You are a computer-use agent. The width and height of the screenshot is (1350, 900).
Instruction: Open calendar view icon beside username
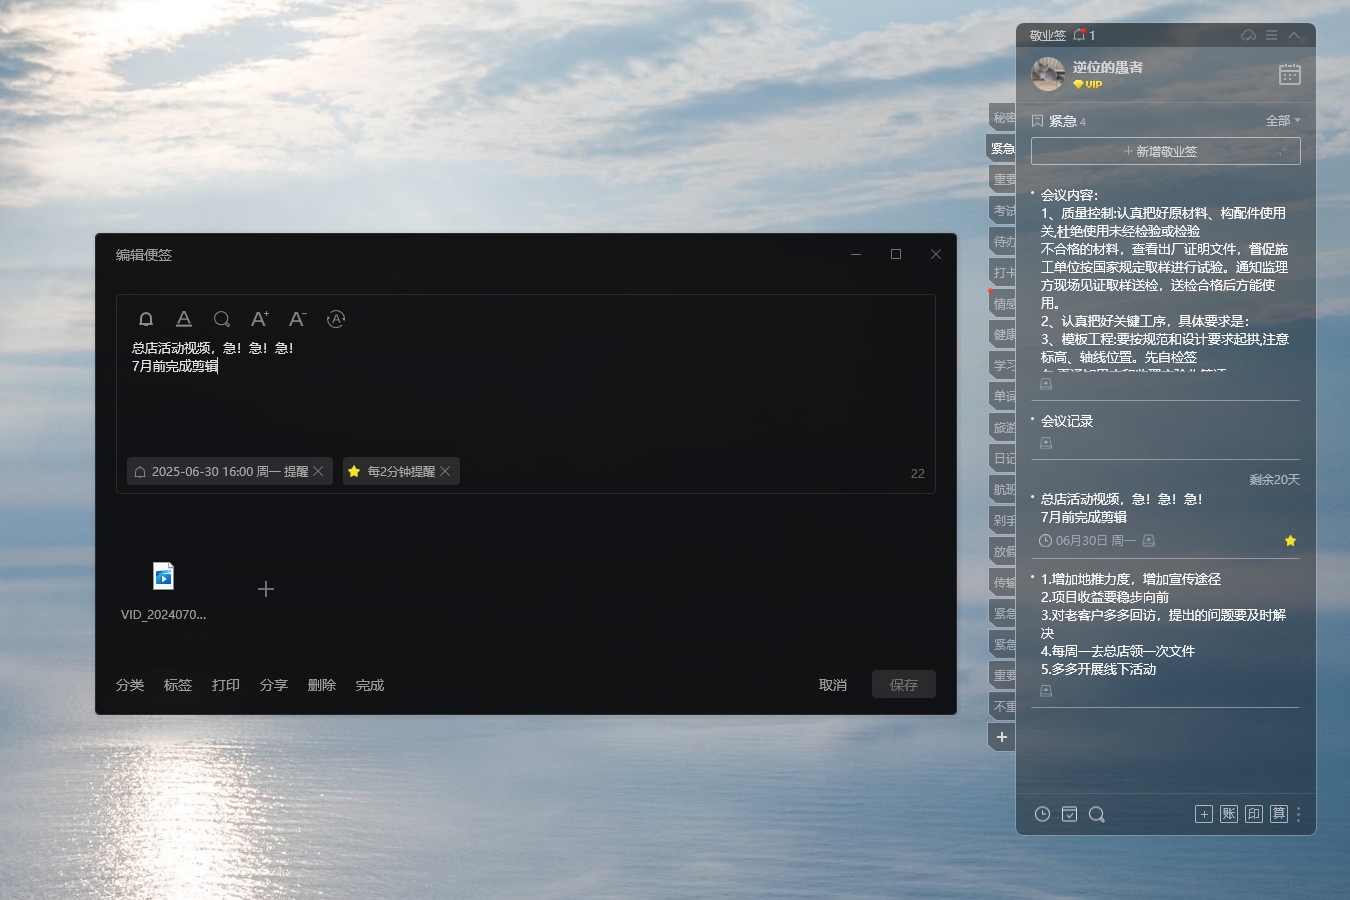coord(1290,74)
